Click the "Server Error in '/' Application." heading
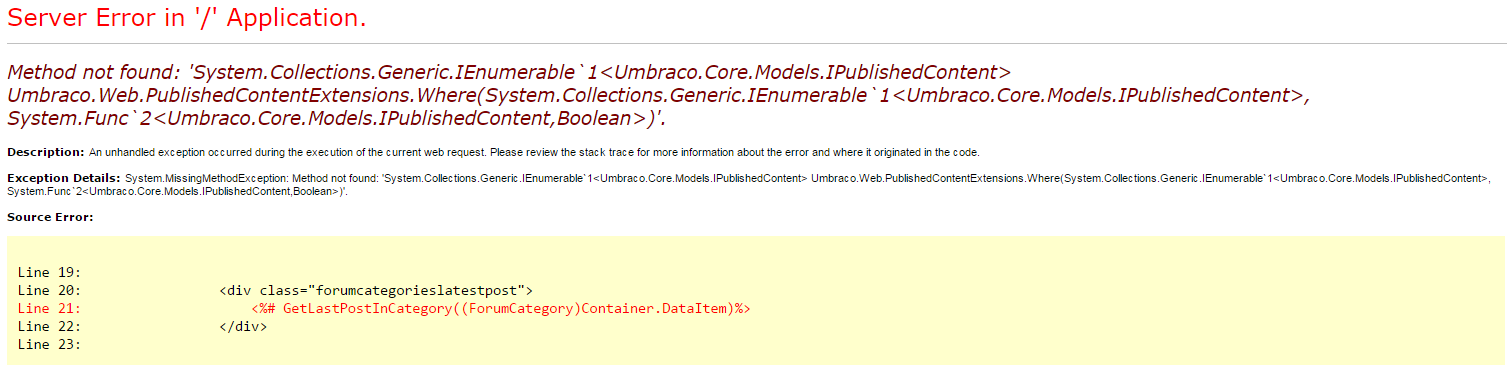This screenshot has width=1512, height=370. (x=187, y=19)
